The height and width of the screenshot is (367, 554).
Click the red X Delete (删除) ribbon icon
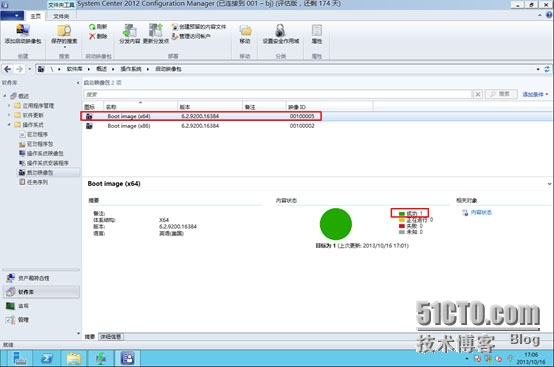[92, 36]
